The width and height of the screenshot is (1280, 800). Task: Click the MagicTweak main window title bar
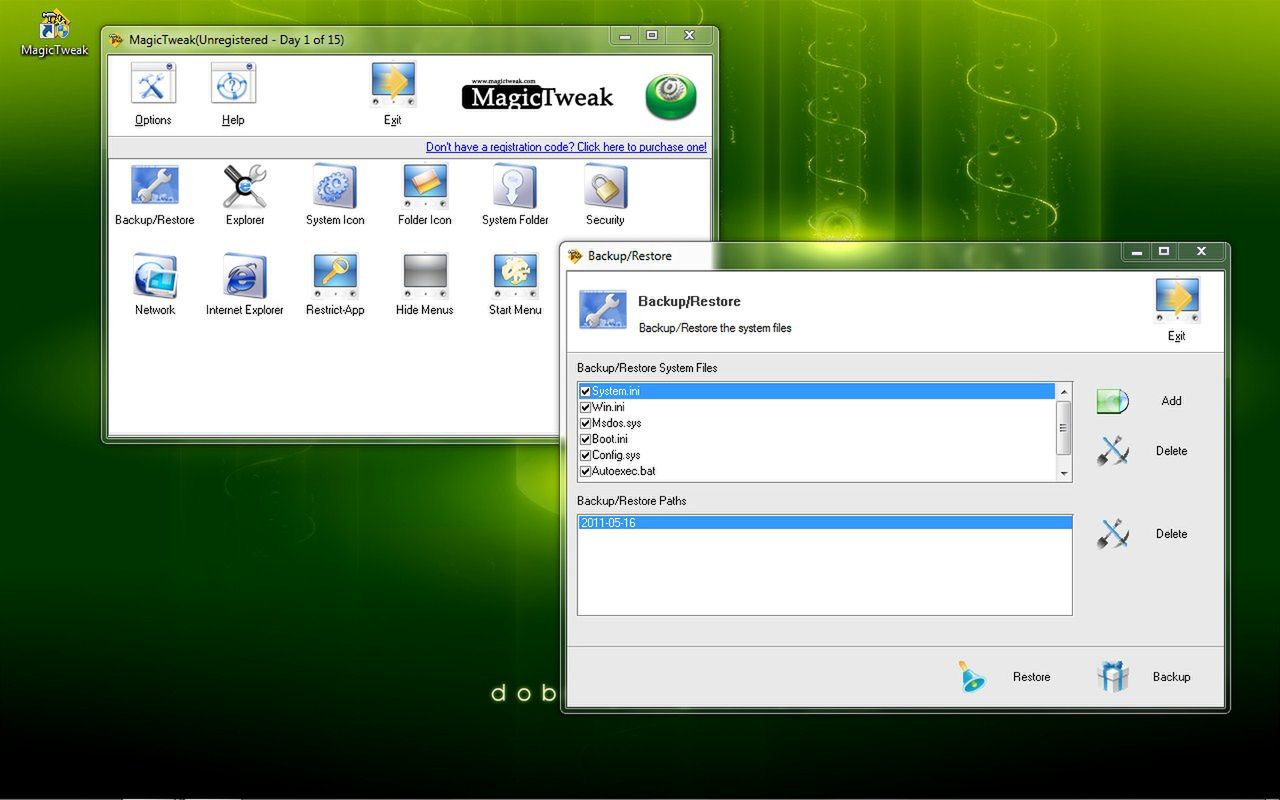(x=360, y=40)
